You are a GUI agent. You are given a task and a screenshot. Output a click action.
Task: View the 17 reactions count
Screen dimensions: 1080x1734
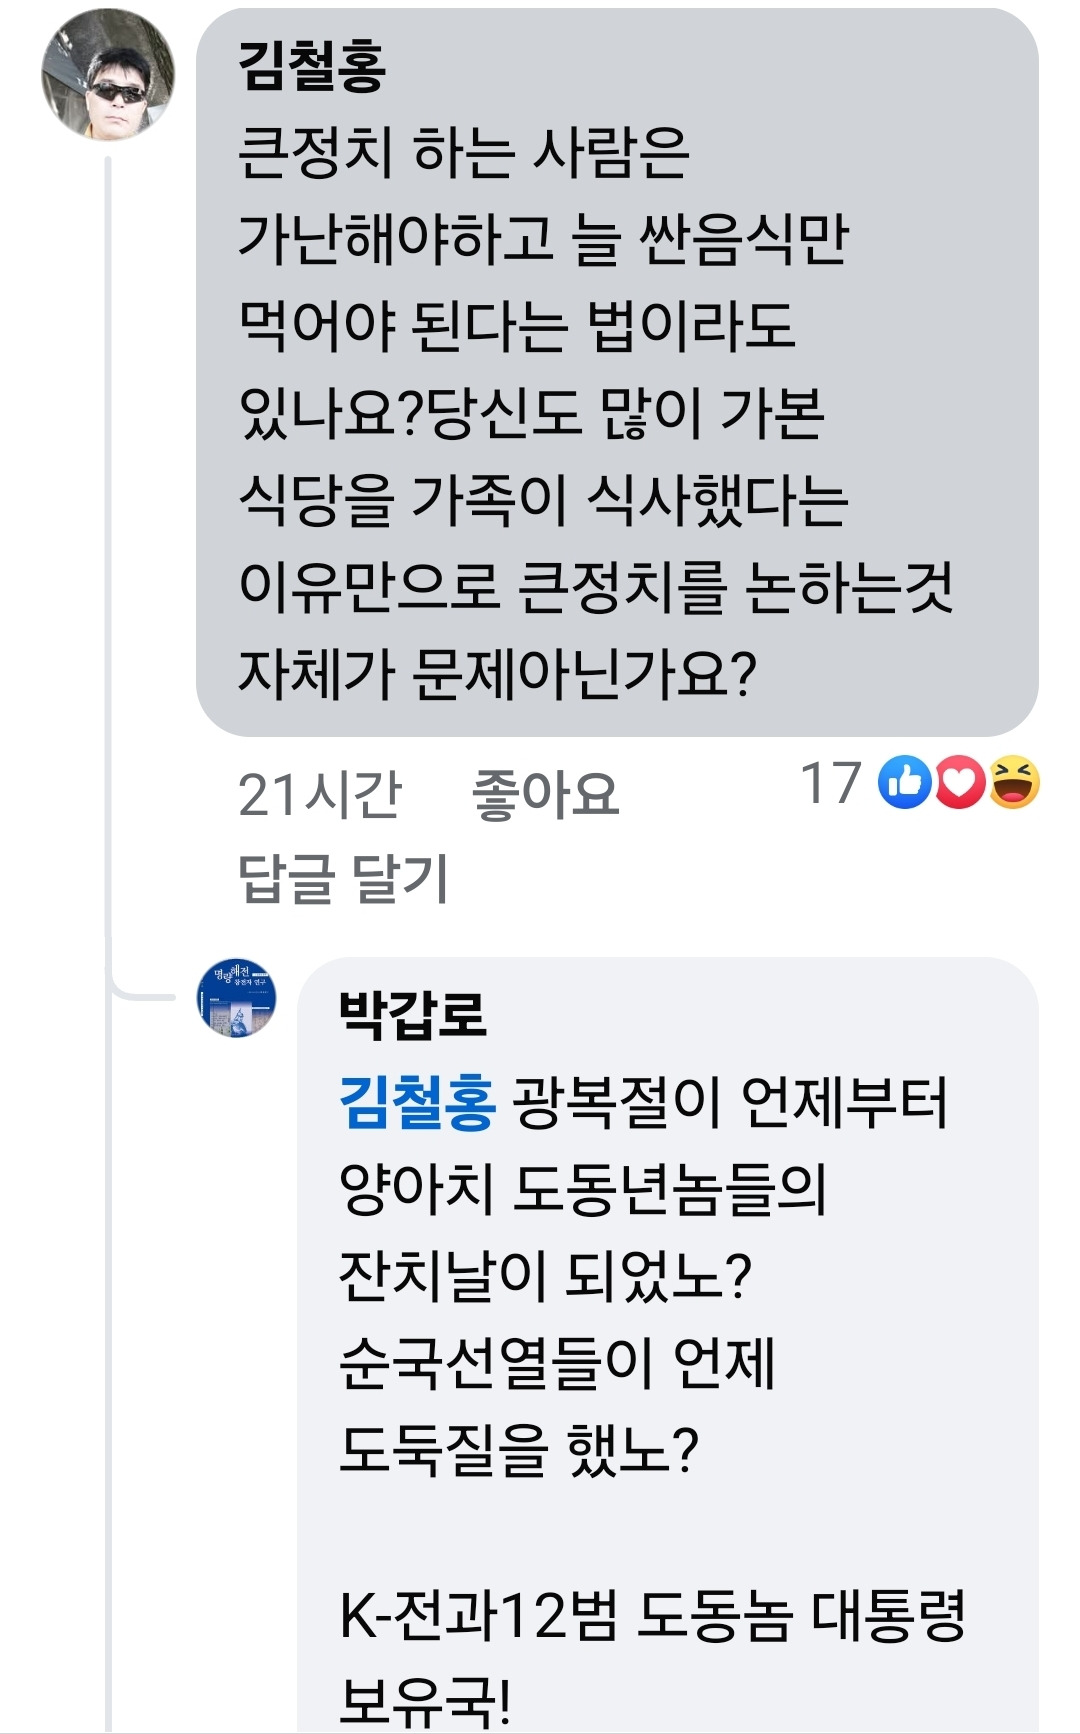[x=830, y=783]
